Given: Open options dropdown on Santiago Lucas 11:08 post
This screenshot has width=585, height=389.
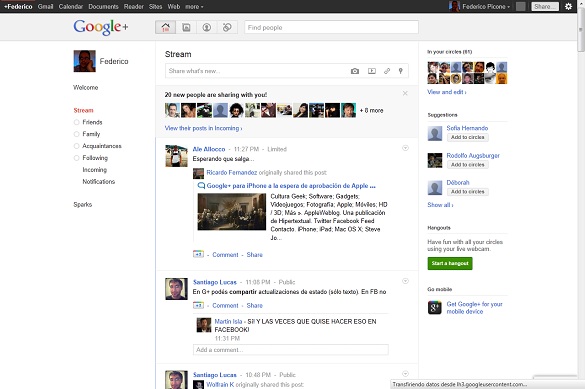Looking at the screenshot, I should click(405, 281).
